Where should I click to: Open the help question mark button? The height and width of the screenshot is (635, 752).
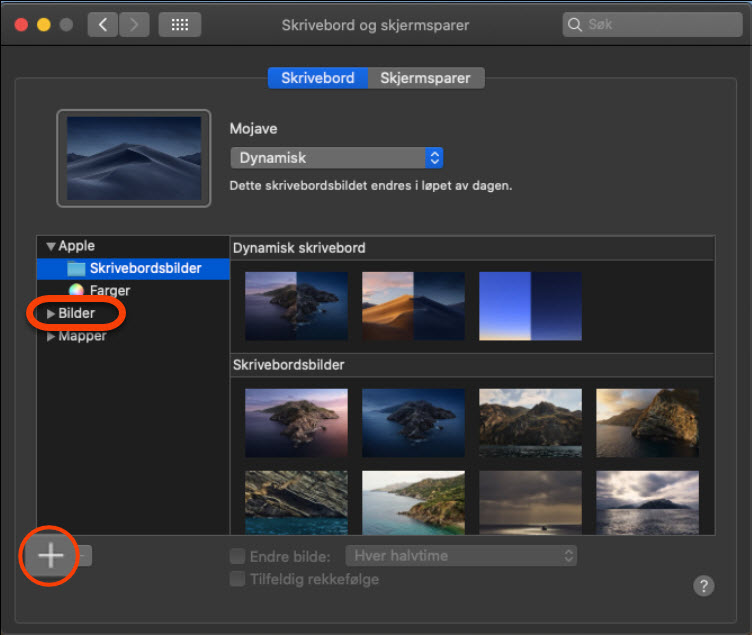coord(704,586)
